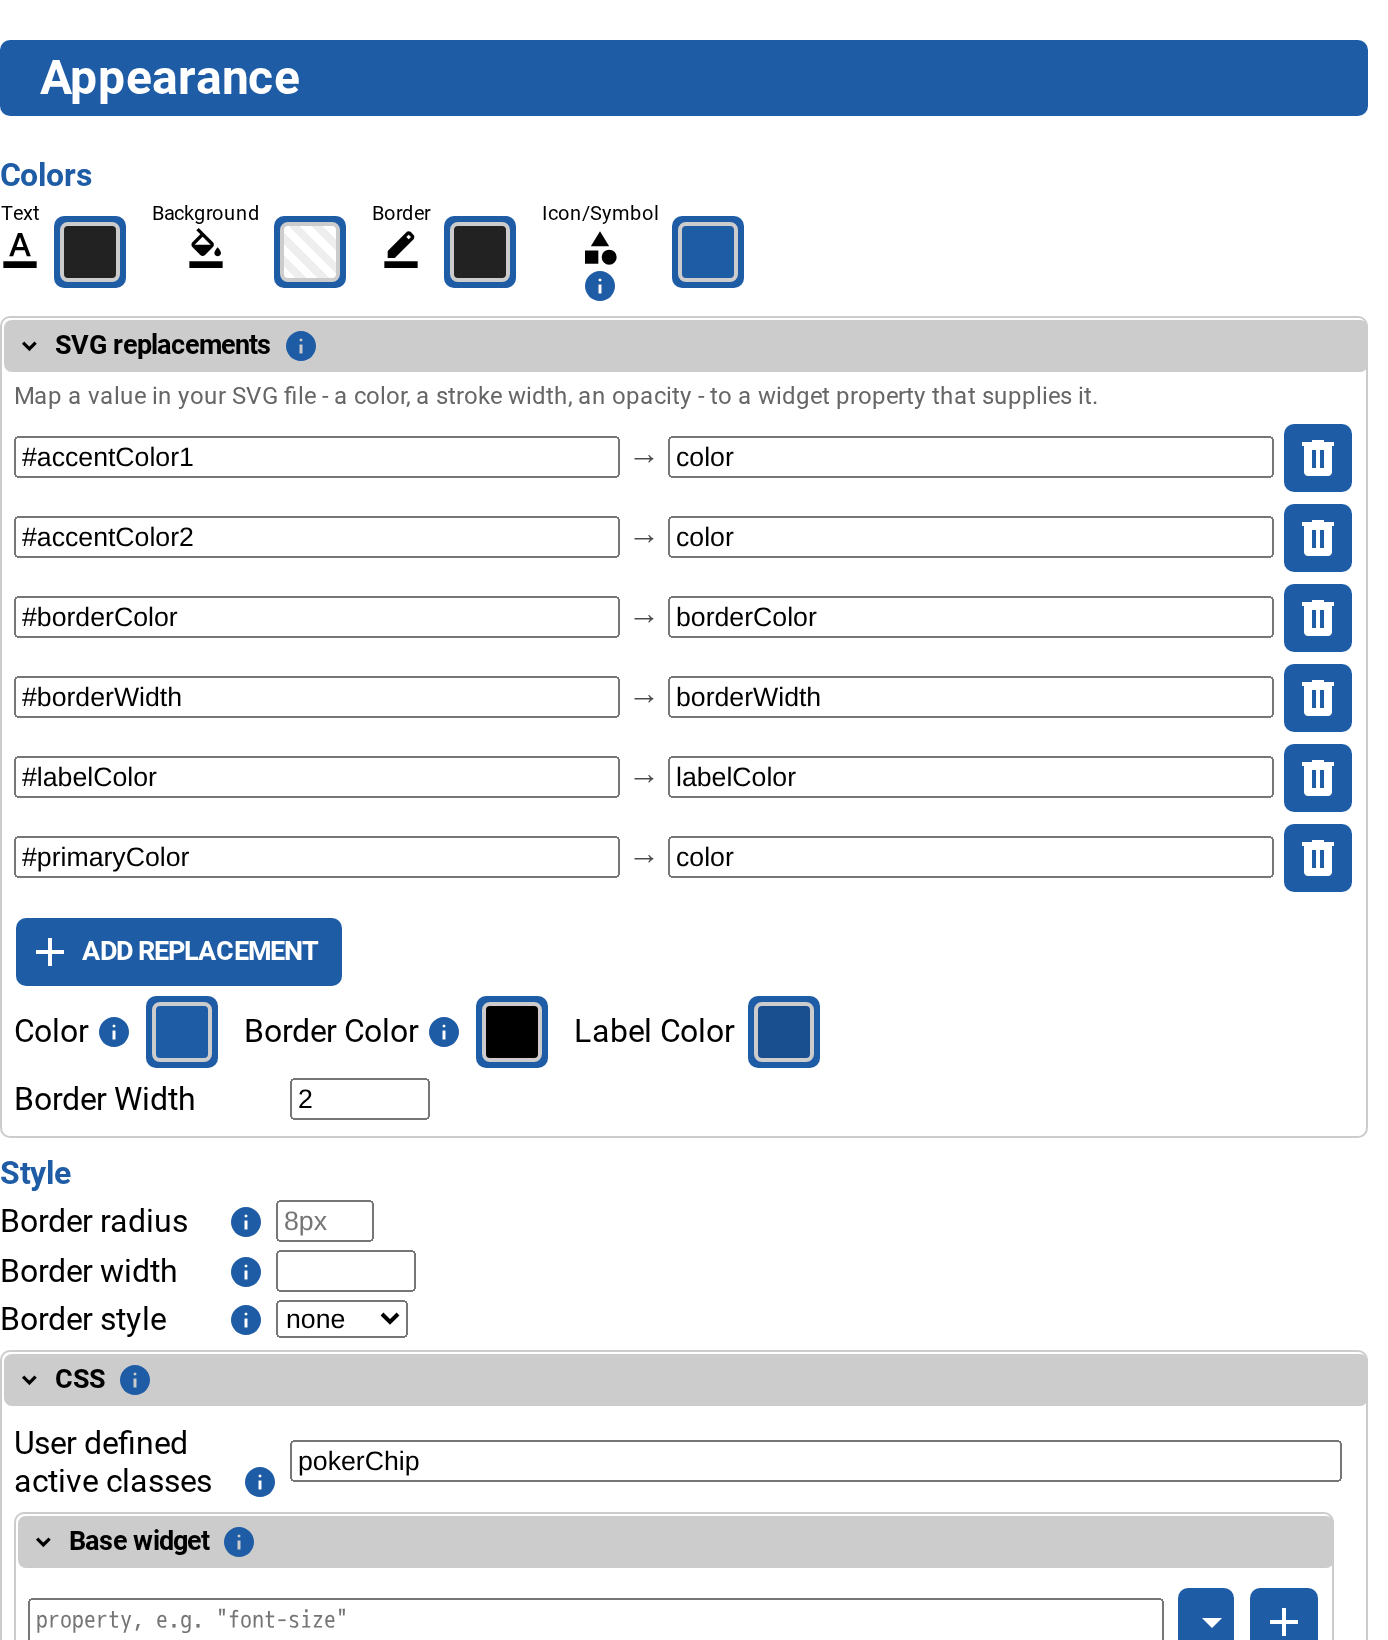The image size is (1388, 1640).
Task: Delete the #labelColor replacement row
Action: [1317, 778]
